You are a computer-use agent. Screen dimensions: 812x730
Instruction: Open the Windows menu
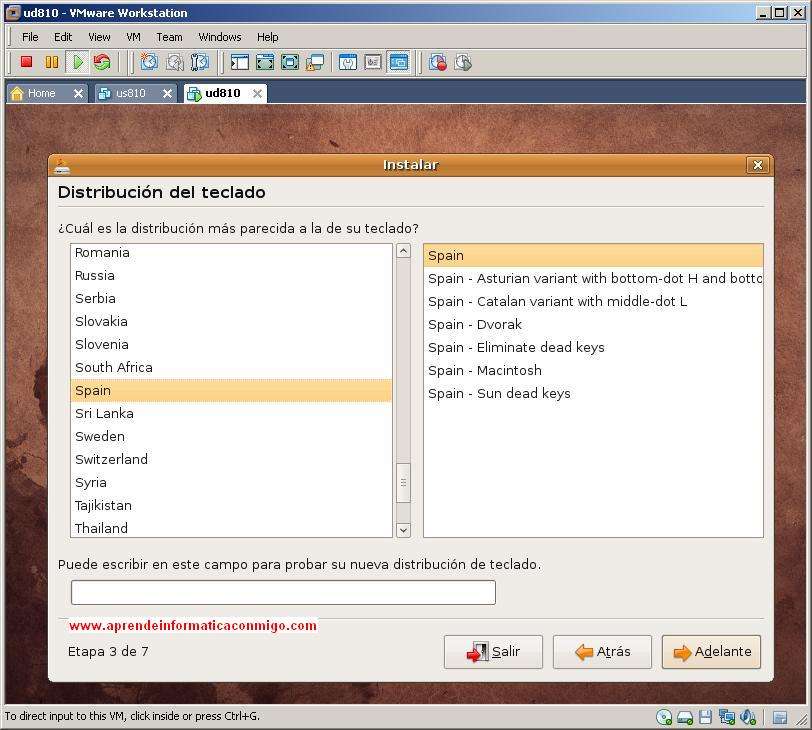(x=220, y=37)
